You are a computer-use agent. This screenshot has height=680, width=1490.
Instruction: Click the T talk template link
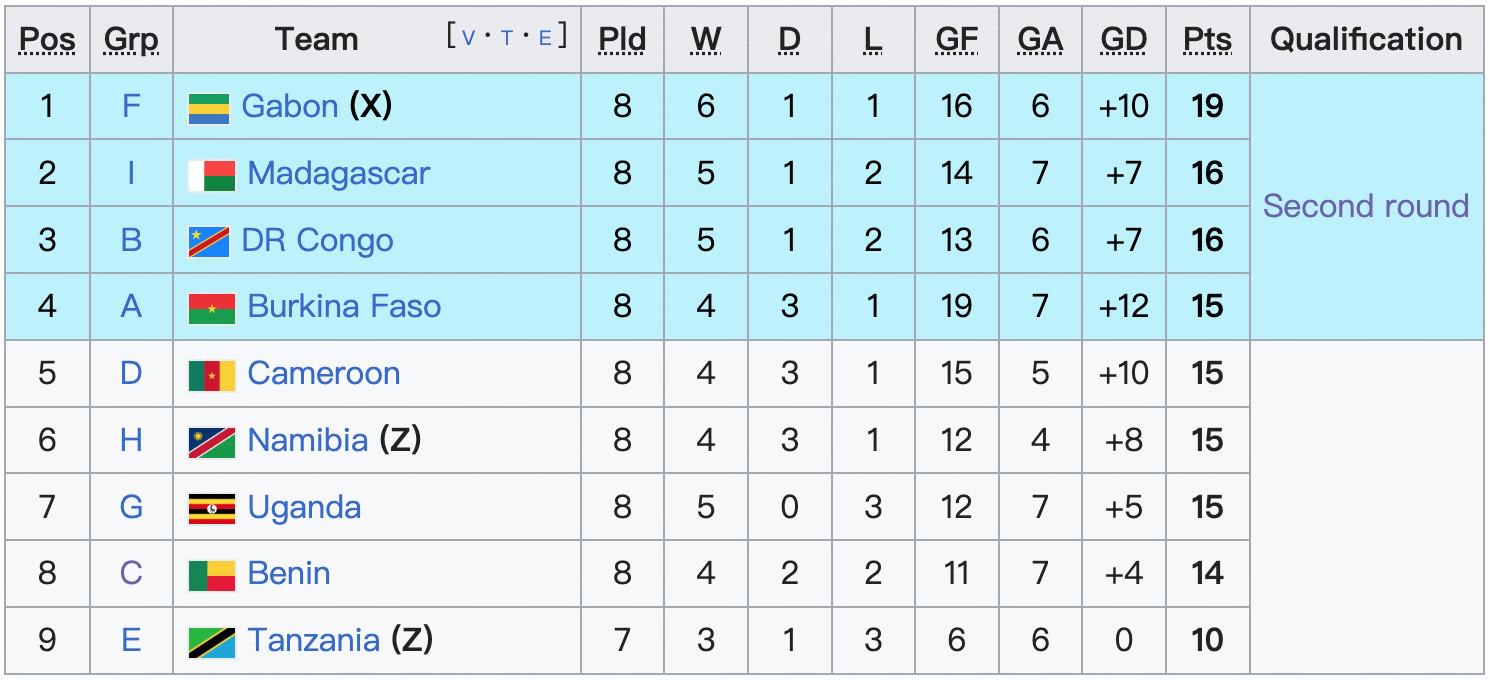click(x=507, y=38)
